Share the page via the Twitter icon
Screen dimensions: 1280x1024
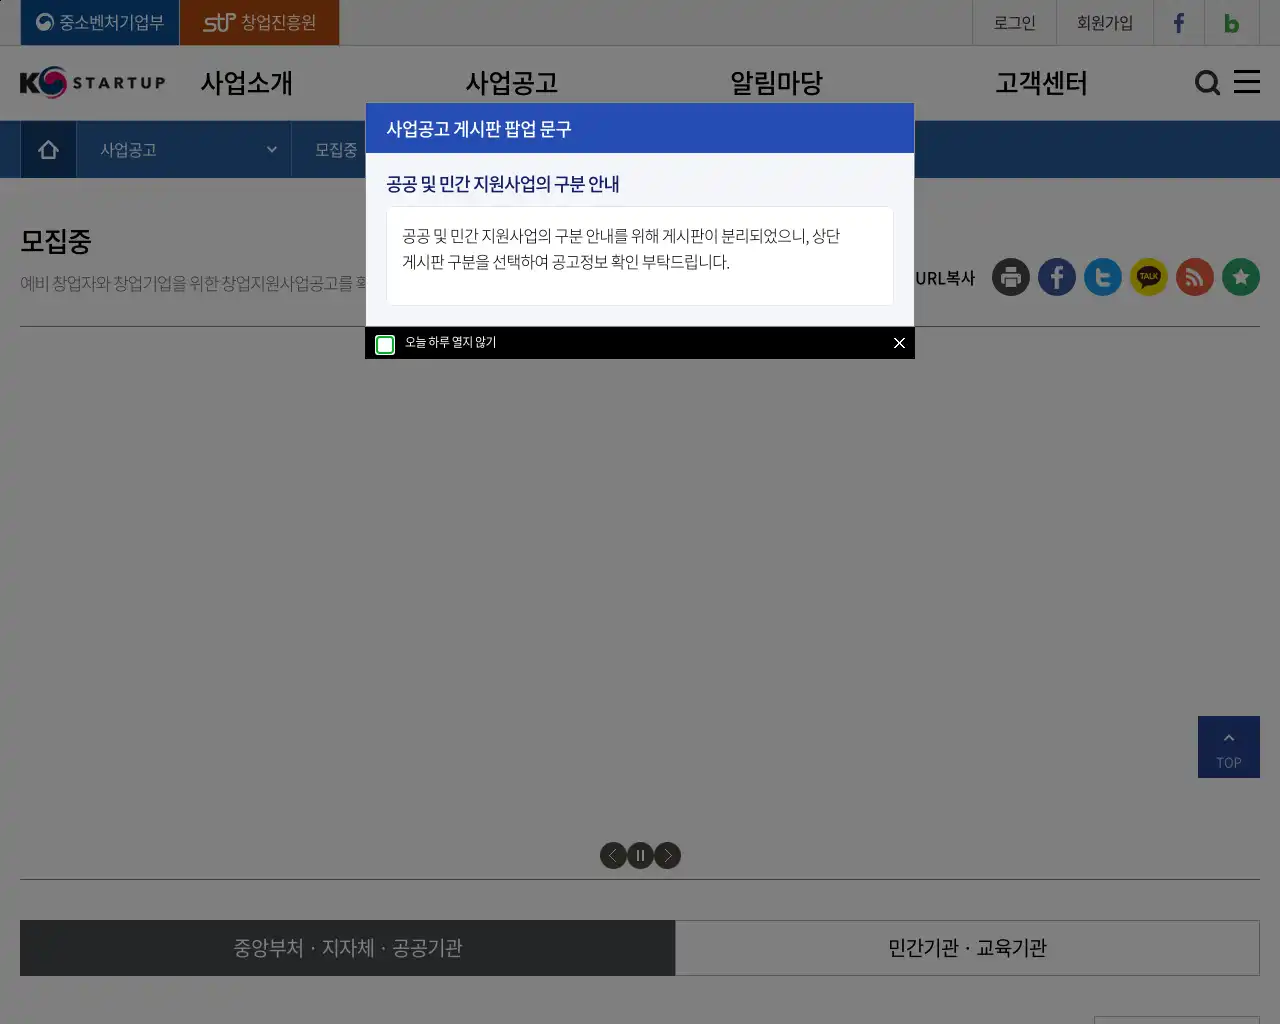point(1102,277)
